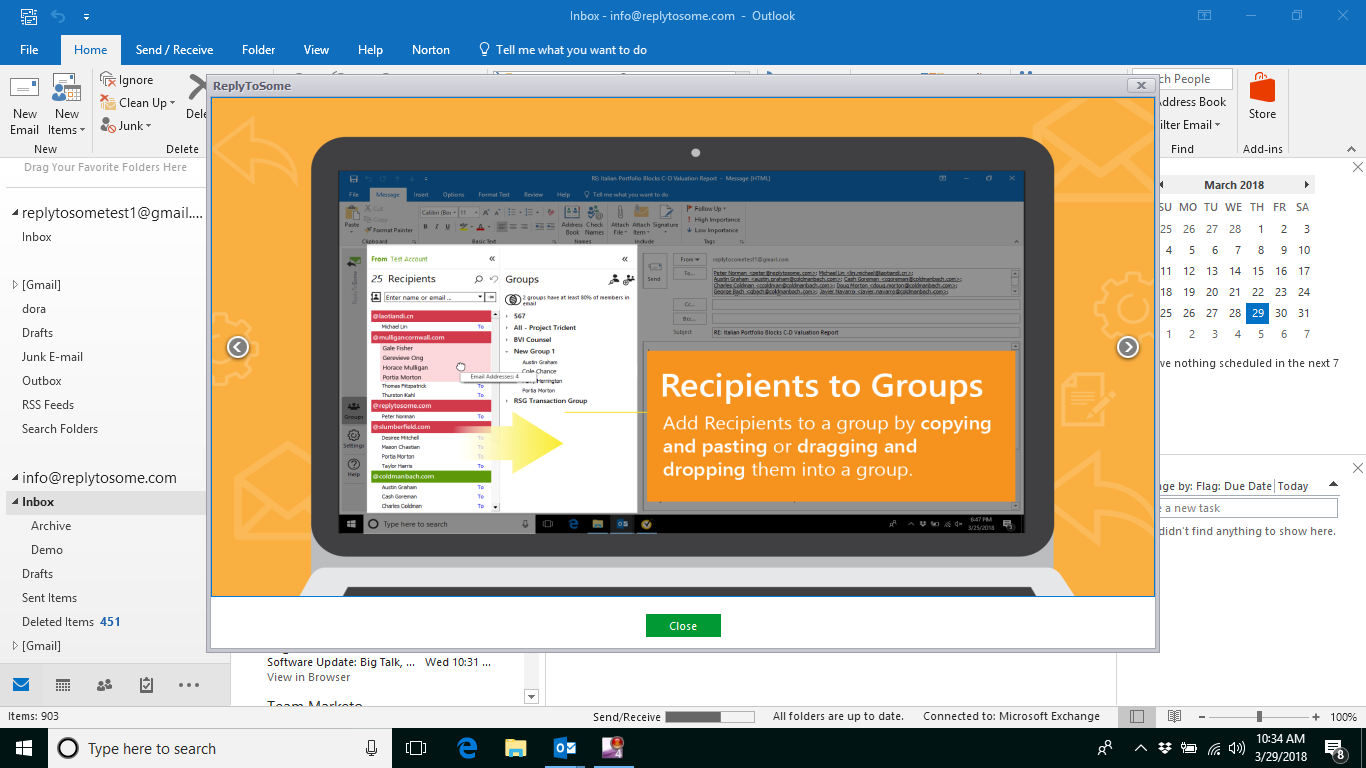Switch to Reading view in status bar
This screenshot has width=1366, height=768.
pyautogui.click(x=1175, y=716)
